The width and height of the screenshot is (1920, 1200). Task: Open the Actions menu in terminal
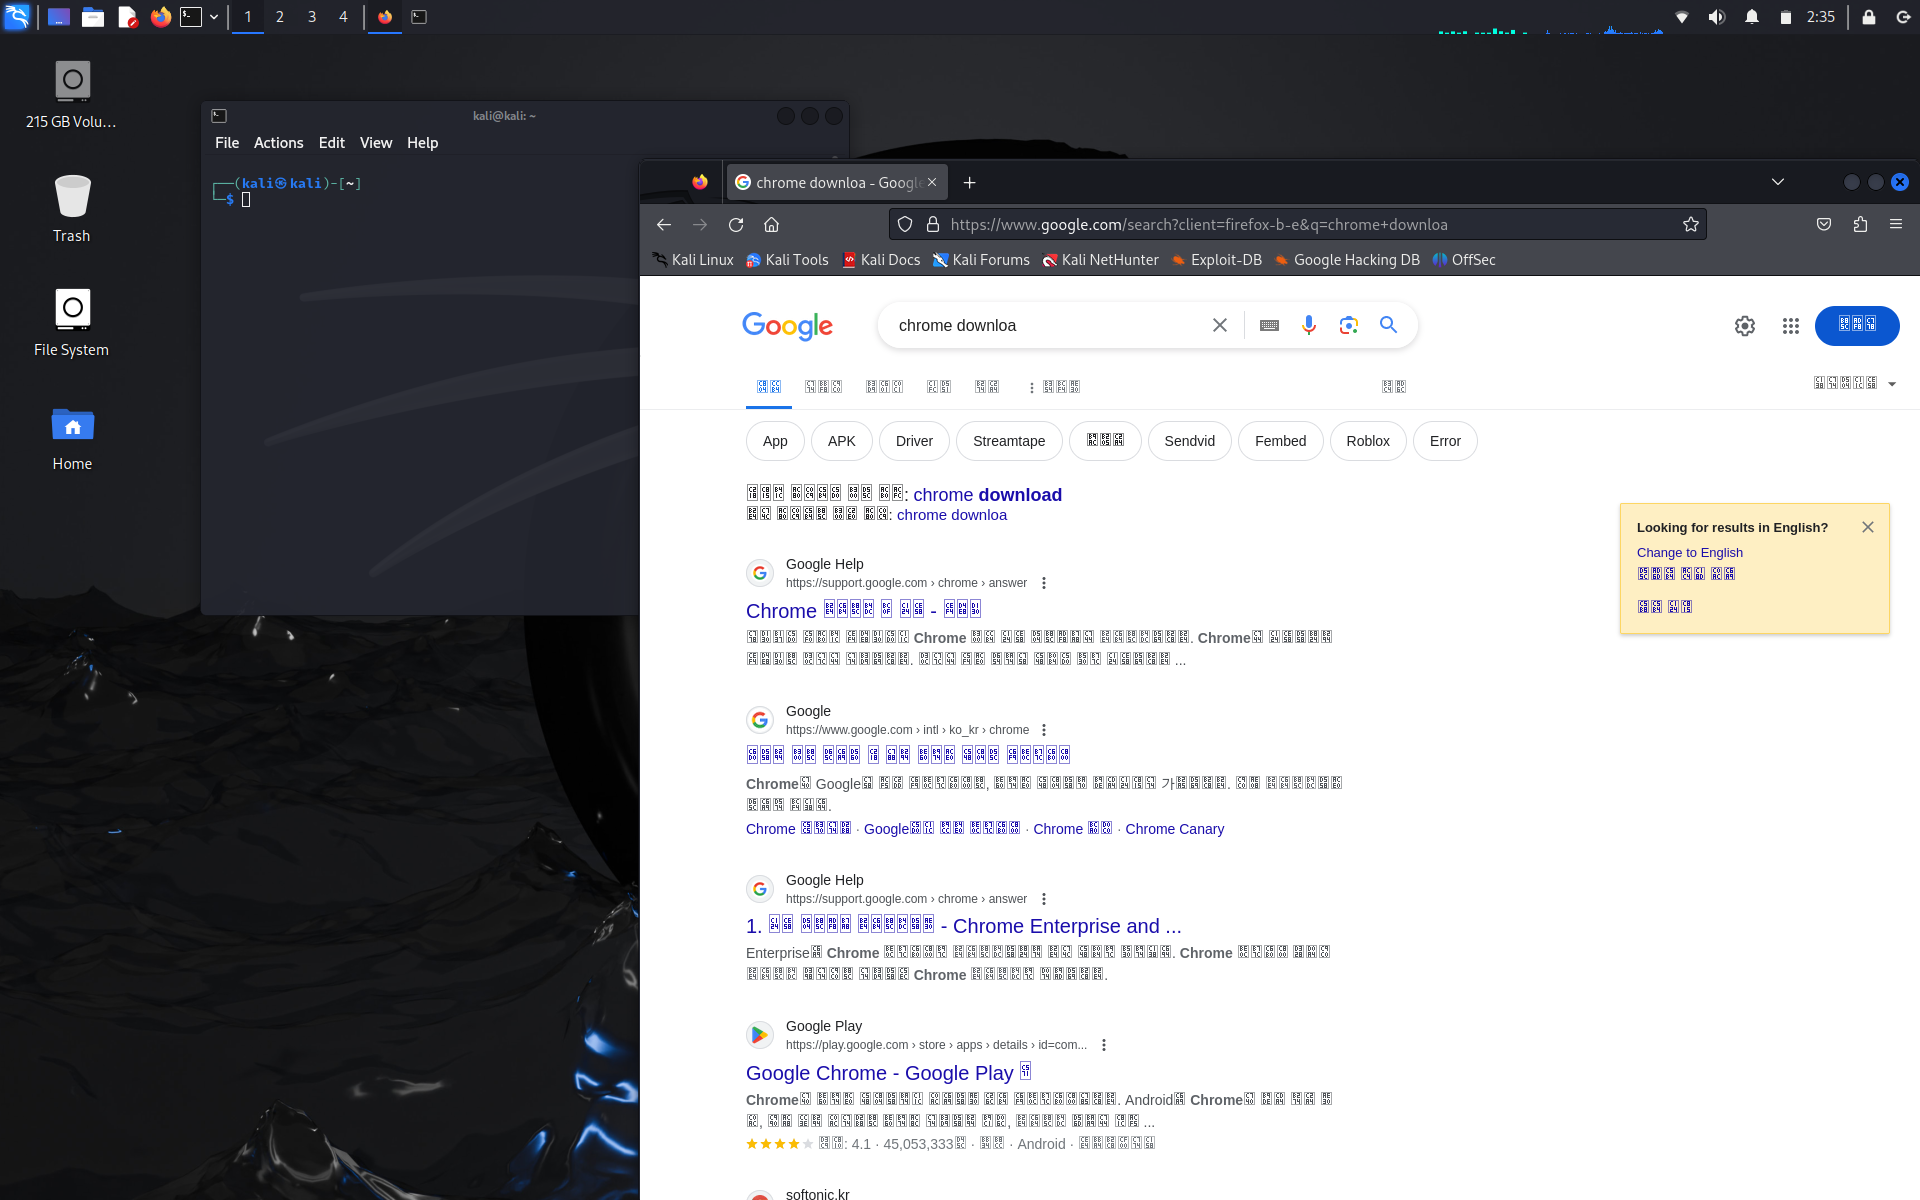click(x=278, y=143)
